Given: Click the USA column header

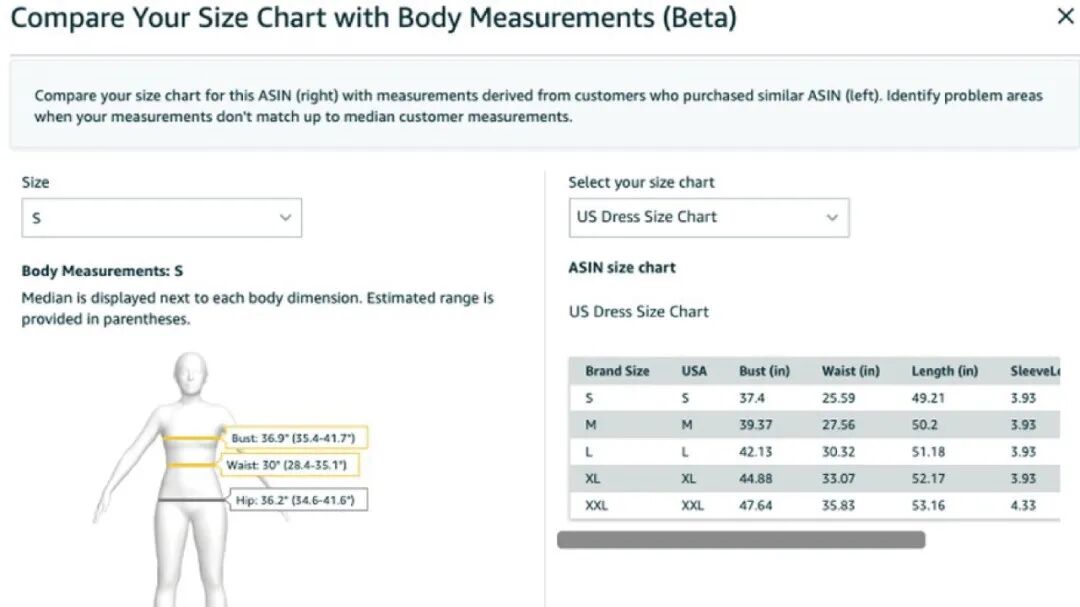Looking at the screenshot, I should (694, 371).
